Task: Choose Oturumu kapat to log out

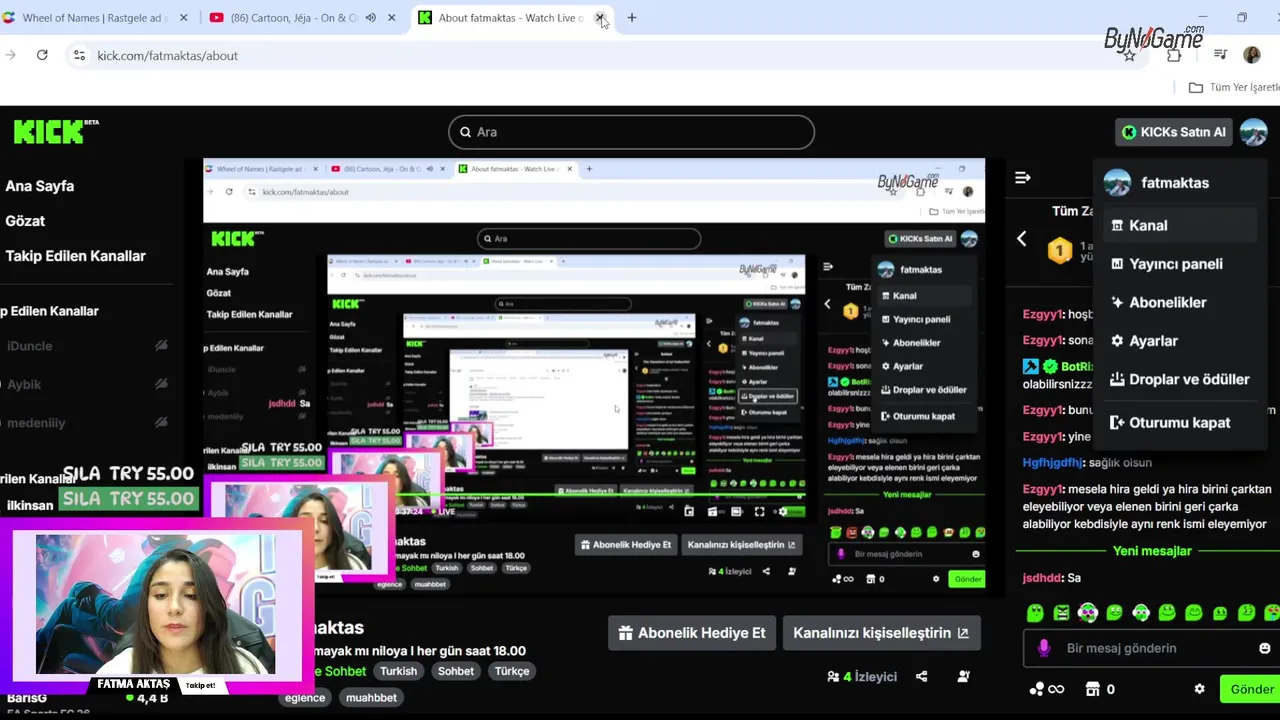Action: click(1180, 423)
